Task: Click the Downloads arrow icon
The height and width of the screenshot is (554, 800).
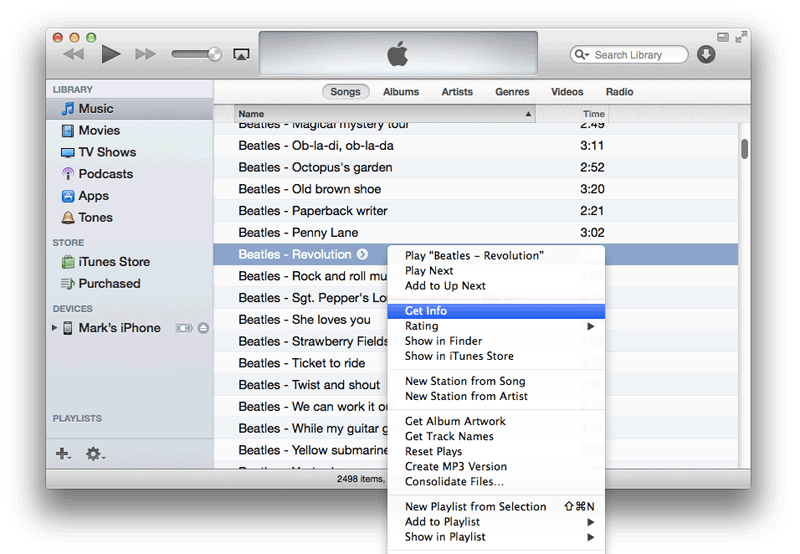Action: (706, 54)
